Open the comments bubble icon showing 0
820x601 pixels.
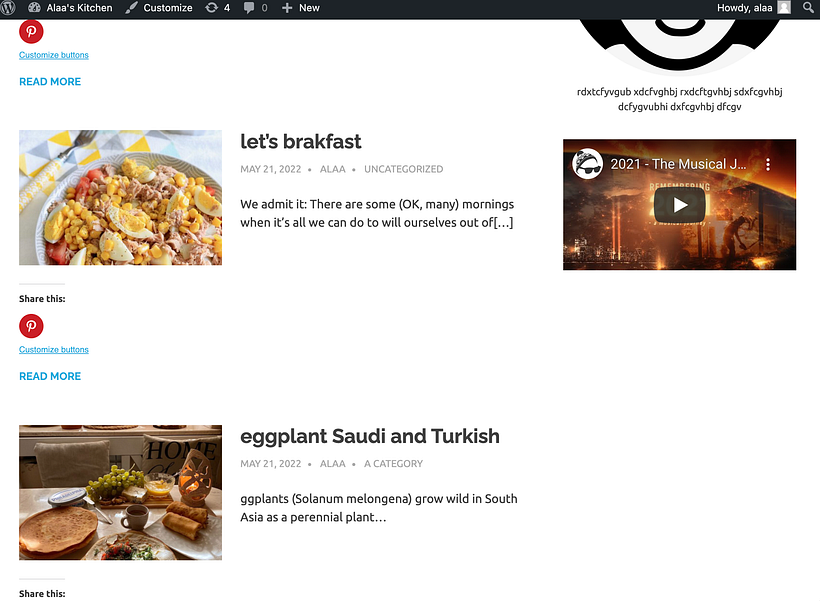tap(251, 8)
